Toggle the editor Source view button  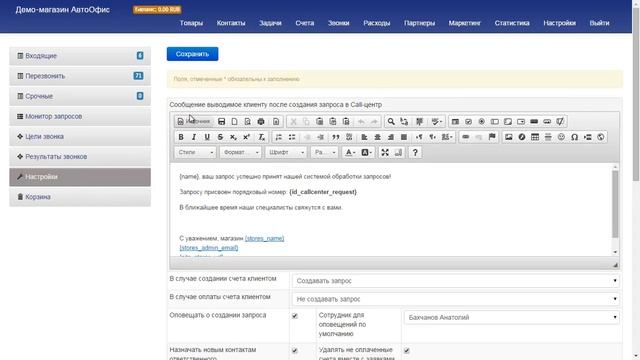pyautogui.click(x=194, y=122)
